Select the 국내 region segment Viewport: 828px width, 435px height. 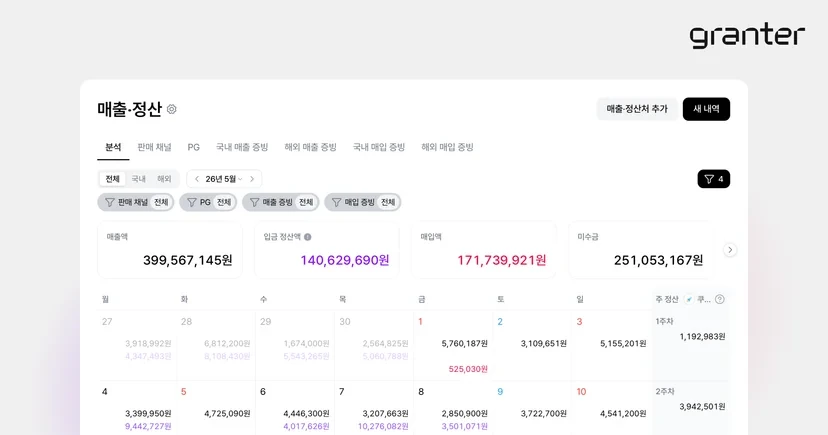point(138,179)
